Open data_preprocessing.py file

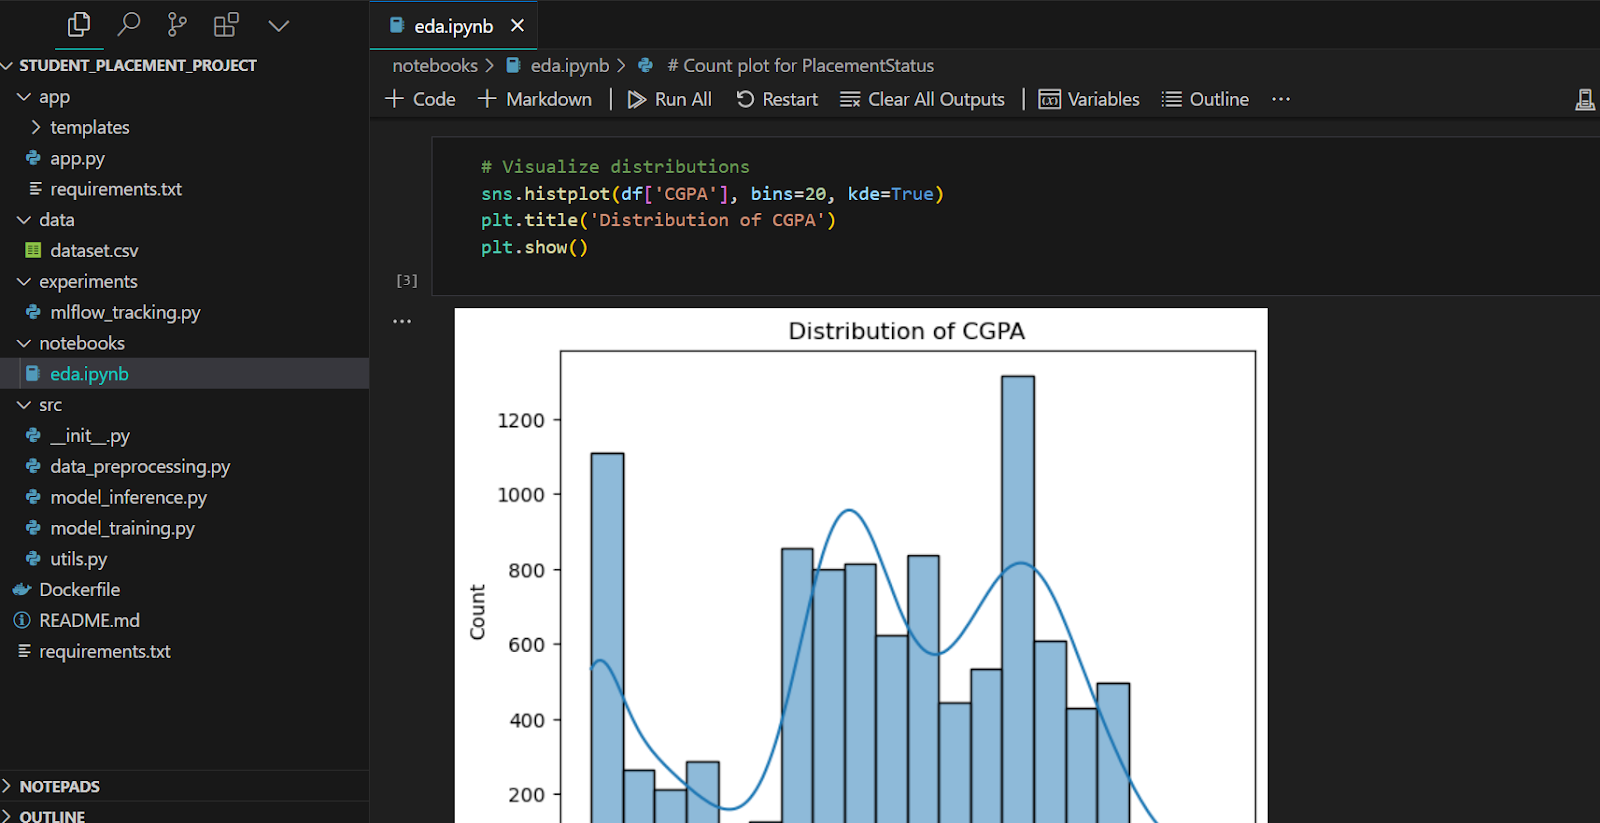[185, 466]
